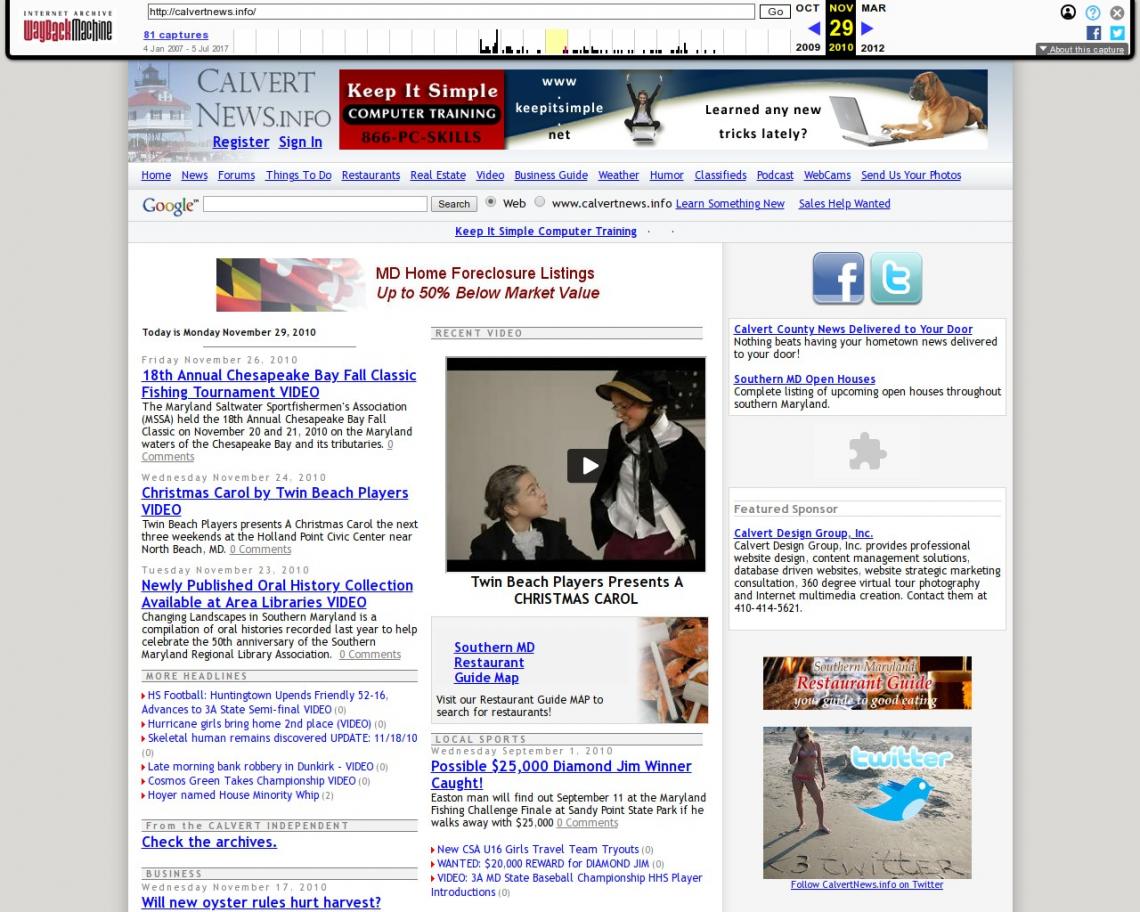This screenshot has width=1140, height=912.
Task: Open Possible $25,000 Diamond Jim Winner headline
Action: pyautogui.click(x=561, y=774)
